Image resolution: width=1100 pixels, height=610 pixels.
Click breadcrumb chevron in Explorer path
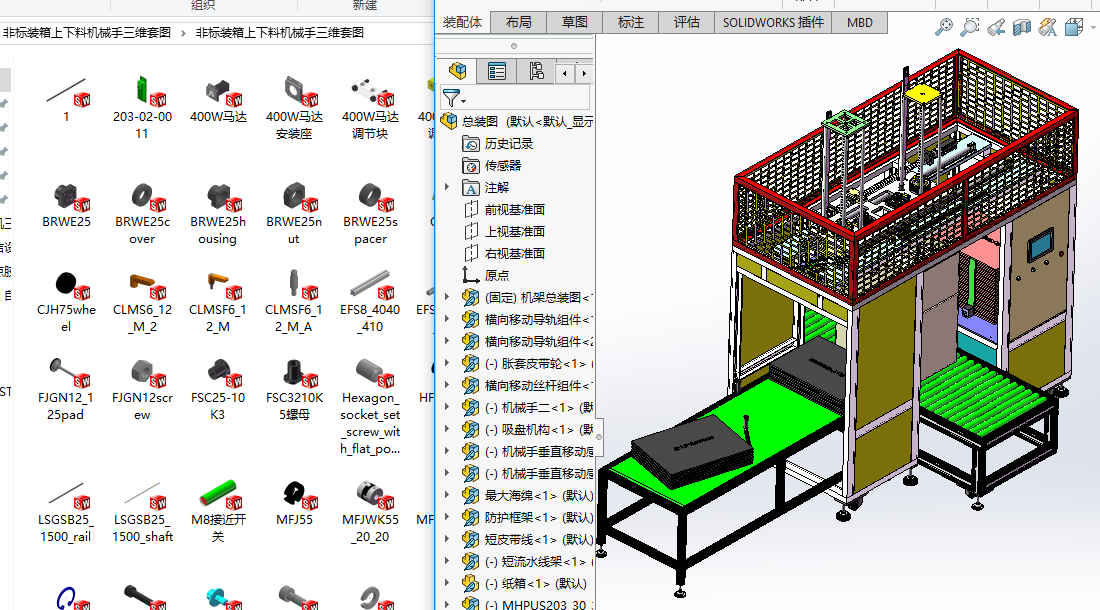point(183,33)
